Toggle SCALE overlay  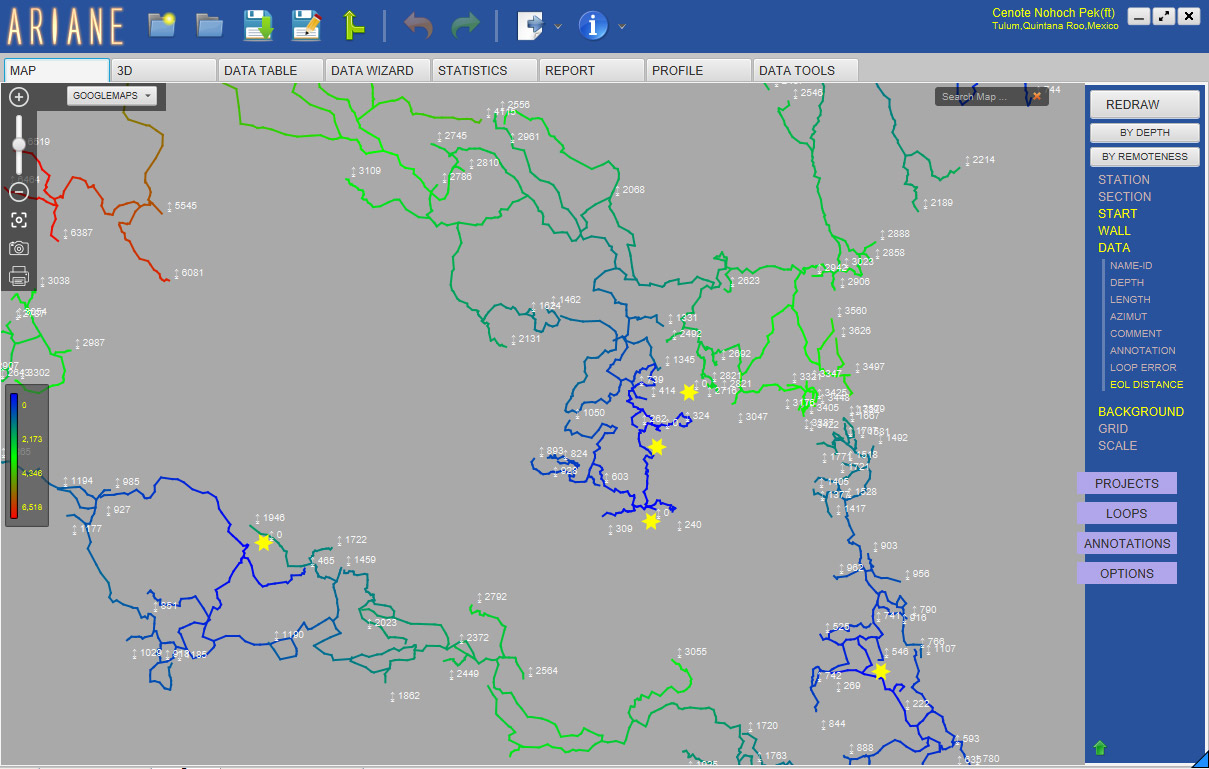[x=1118, y=446]
